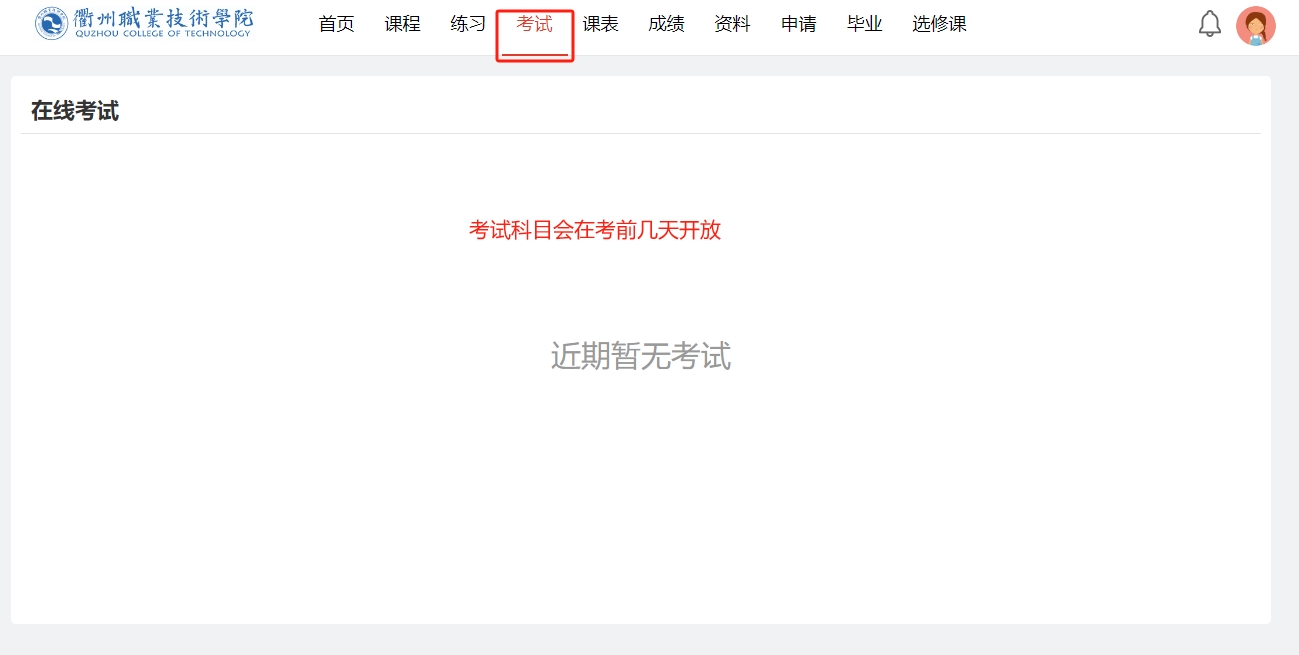The width and height of the screenshot is (1299, 655).
Task: Click the 在线考试 section heading
Action: (x=75, y=111)
